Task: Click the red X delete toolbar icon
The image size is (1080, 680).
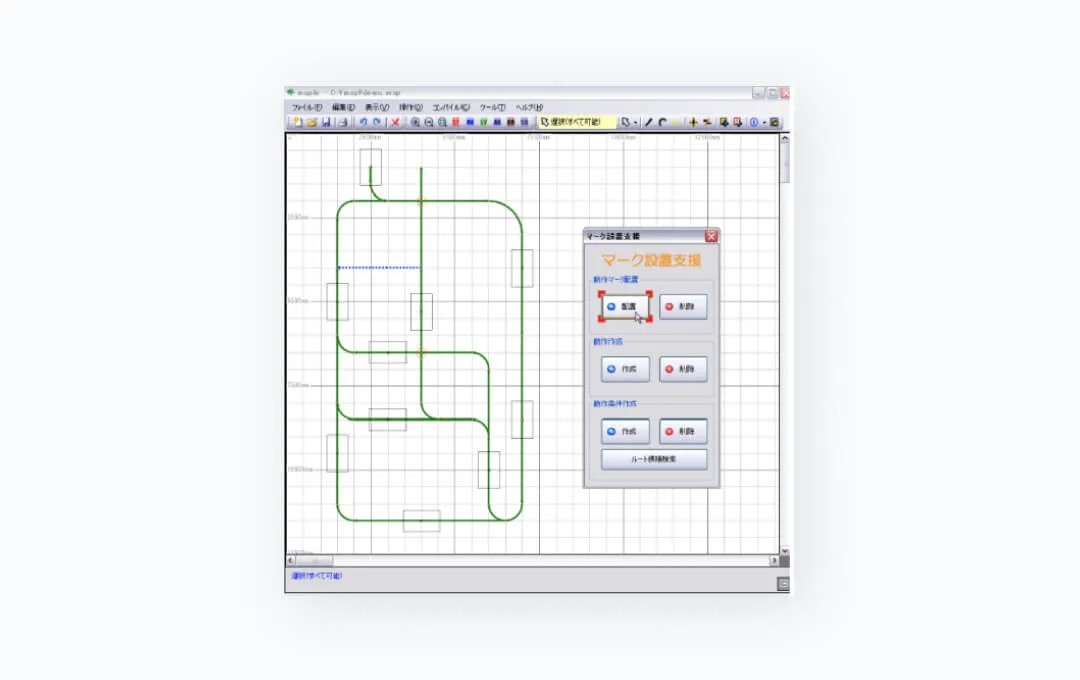Action: (396, 122)
